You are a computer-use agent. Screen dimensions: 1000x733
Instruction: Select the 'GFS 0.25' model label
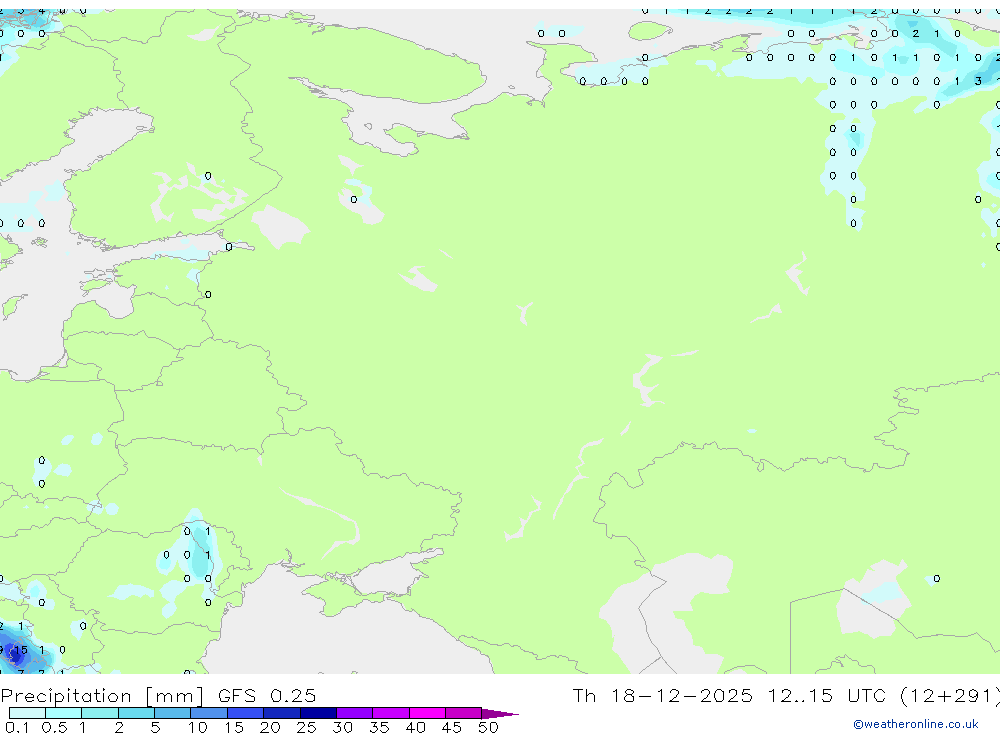coord(267,695)
